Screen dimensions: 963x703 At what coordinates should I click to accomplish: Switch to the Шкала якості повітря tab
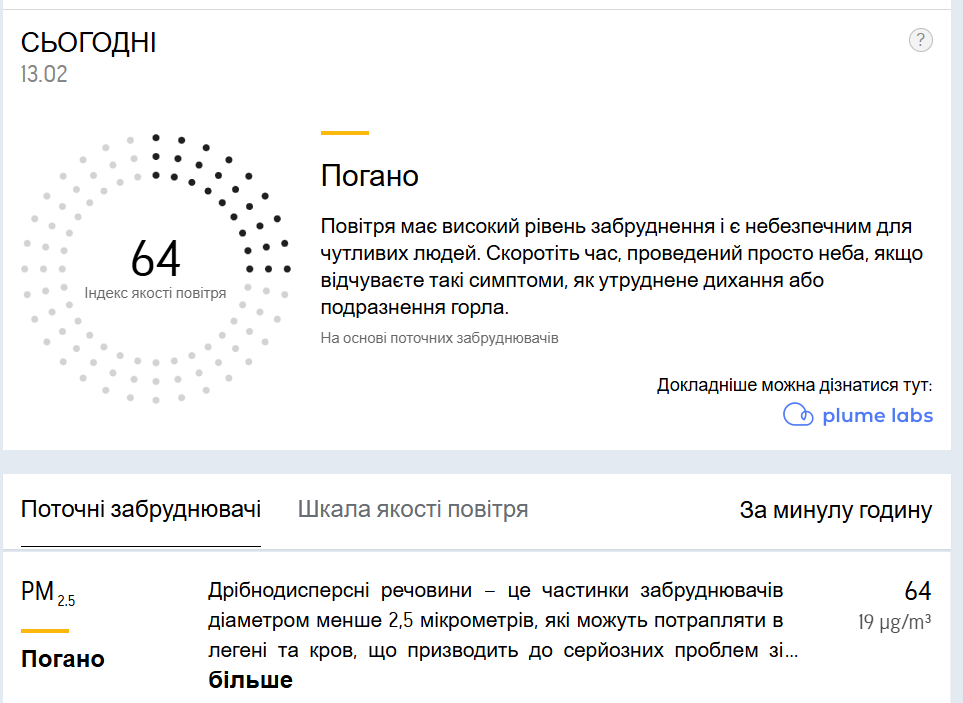point(413,510)
